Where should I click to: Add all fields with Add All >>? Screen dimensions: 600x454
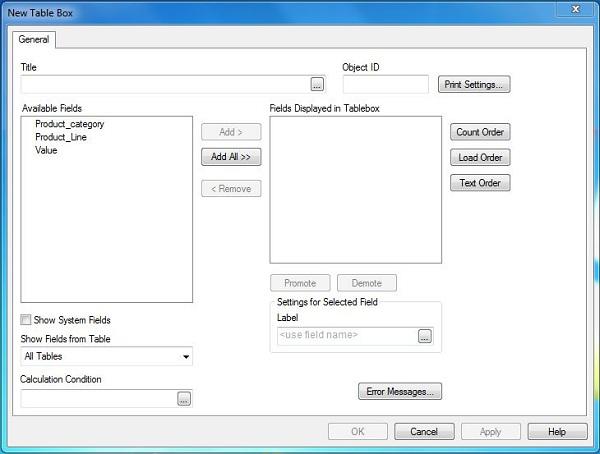tap(231, 157)
